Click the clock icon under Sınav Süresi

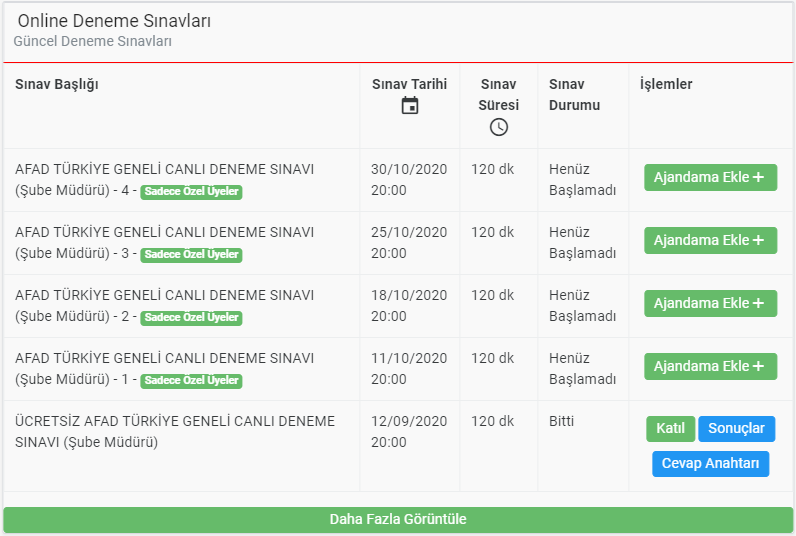click(499, 127)
